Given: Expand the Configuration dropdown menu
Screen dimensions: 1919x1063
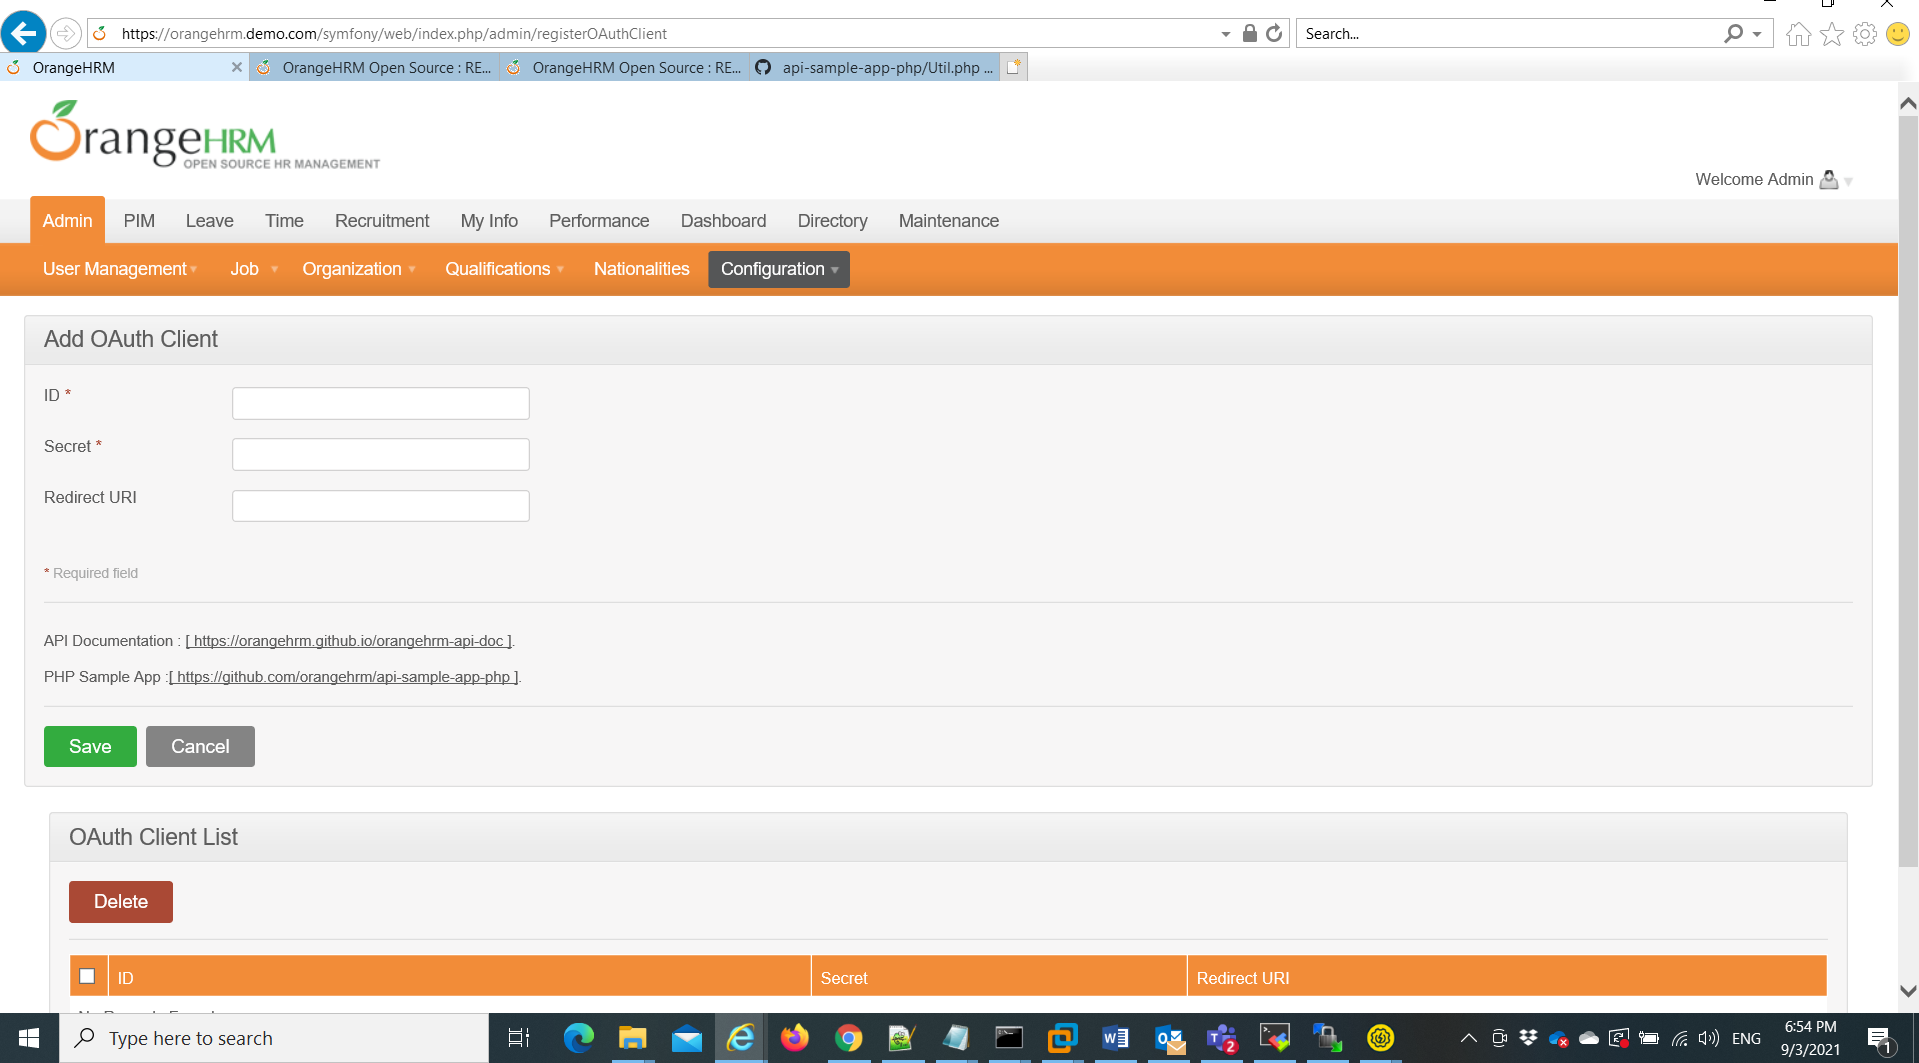Looking at the screenshot, I should (778, 269).
